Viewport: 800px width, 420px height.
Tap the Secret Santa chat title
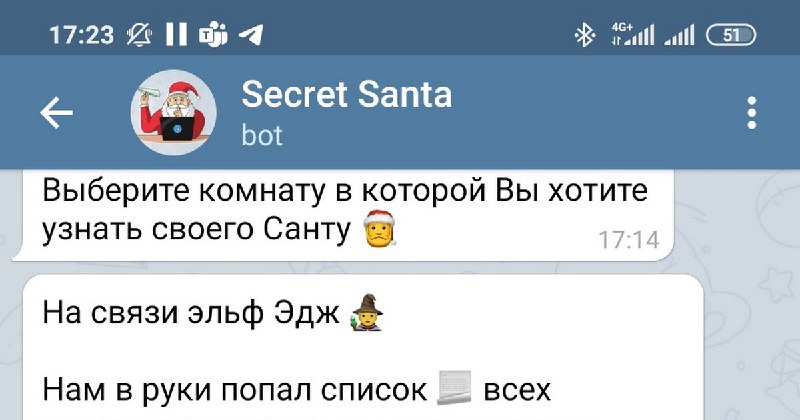346,95
